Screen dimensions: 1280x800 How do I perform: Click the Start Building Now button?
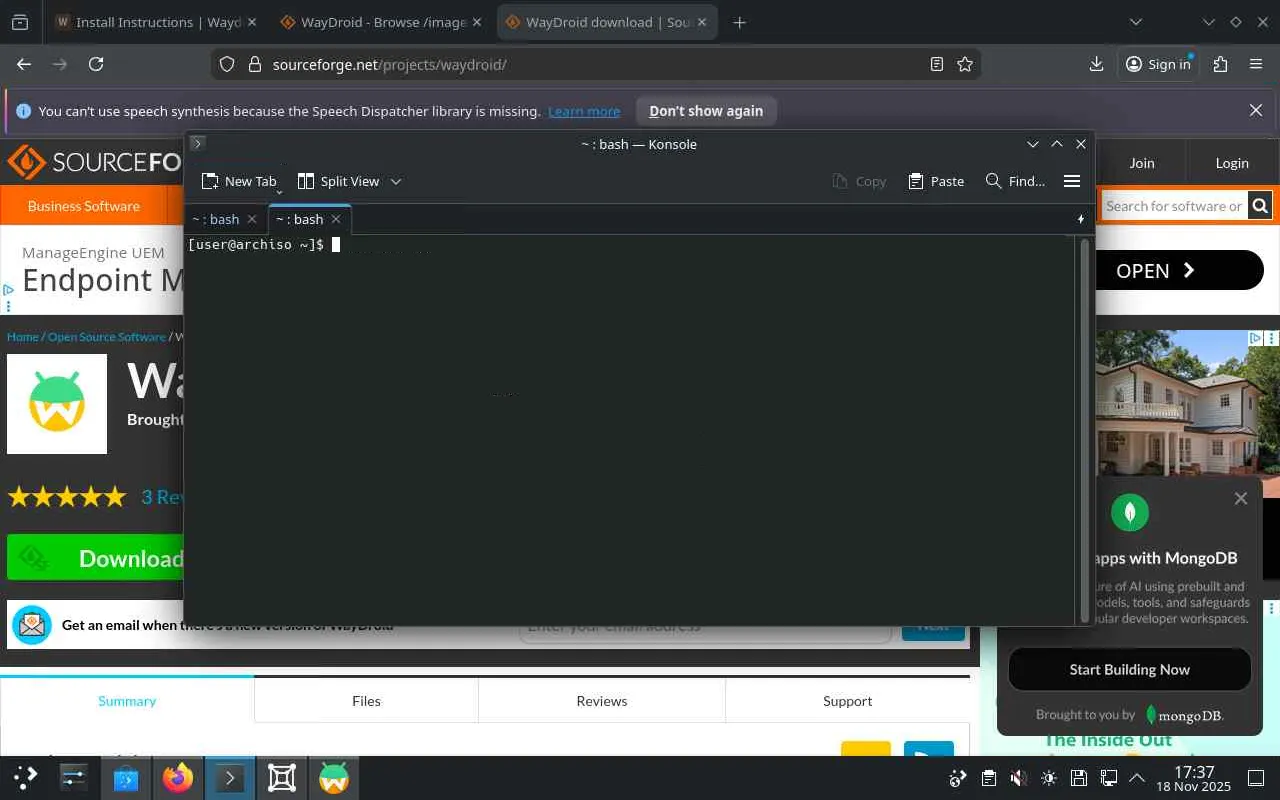tap(1130, 669)
